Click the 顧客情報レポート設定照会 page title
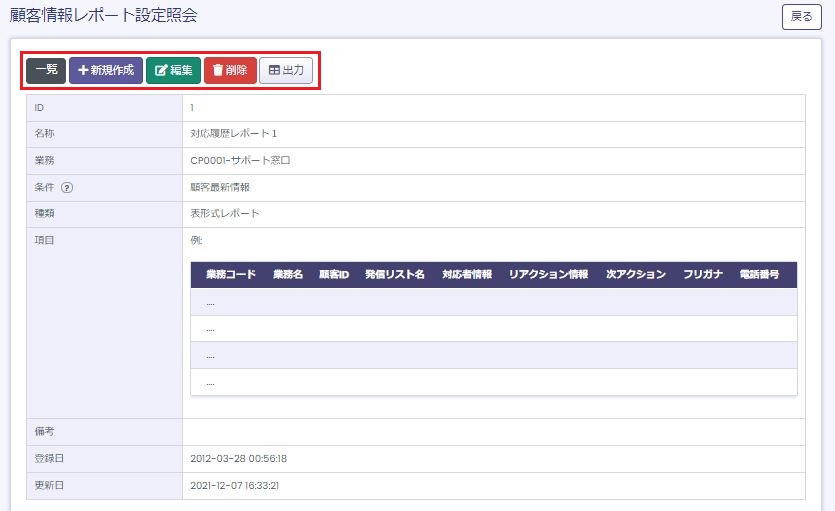Viewport: 835px width, 511px height. [x=104, y=16]
